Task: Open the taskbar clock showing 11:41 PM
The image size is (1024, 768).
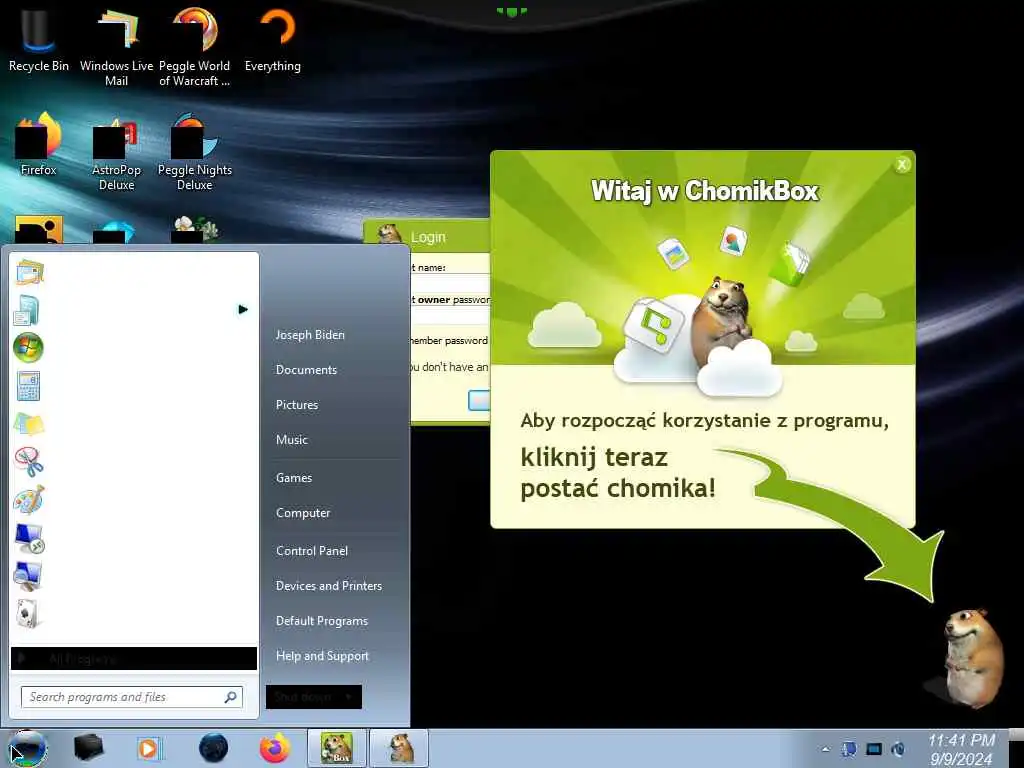Action: click(961, 749)
